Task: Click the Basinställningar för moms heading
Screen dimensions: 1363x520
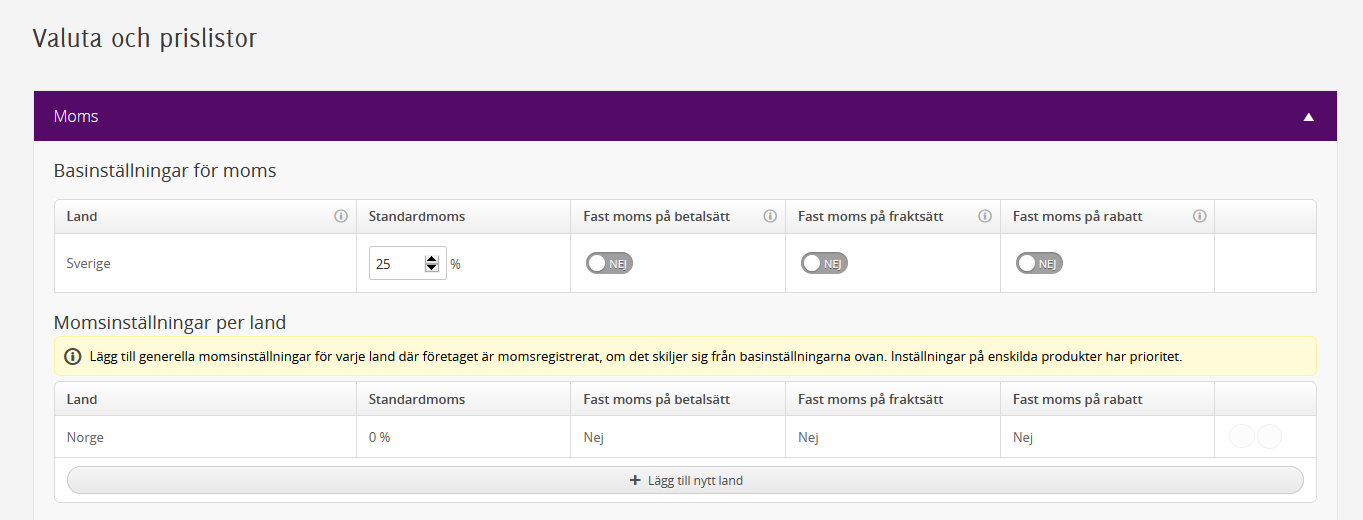Action: [x=165, y=171]
